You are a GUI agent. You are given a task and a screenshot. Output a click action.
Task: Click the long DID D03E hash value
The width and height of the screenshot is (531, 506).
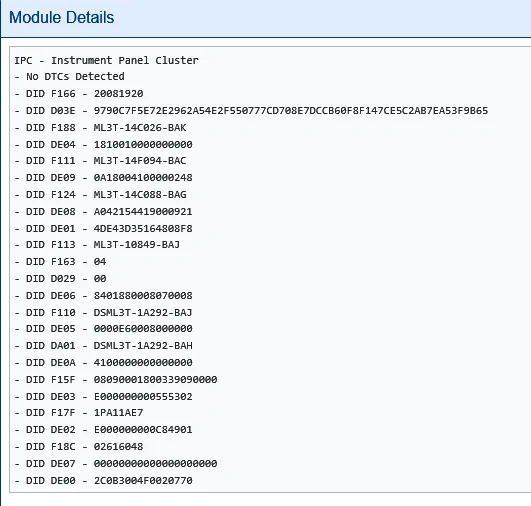291,111
